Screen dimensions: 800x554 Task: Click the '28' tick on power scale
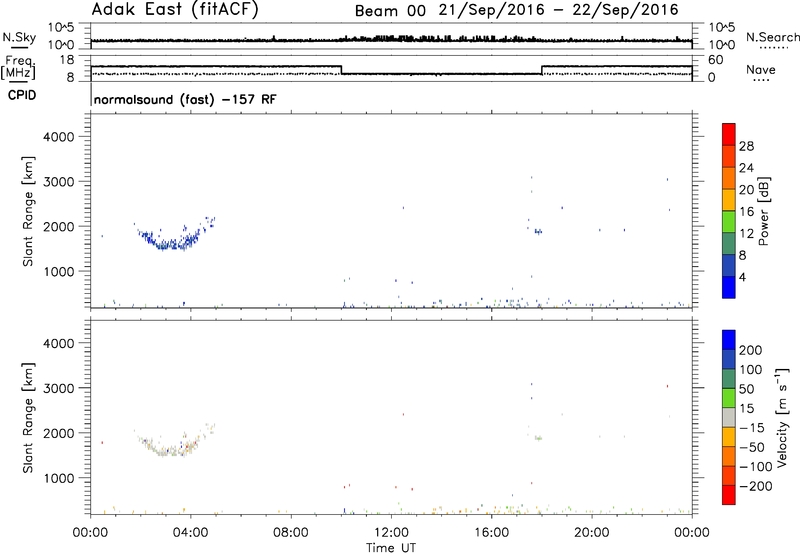pos(746,146)
